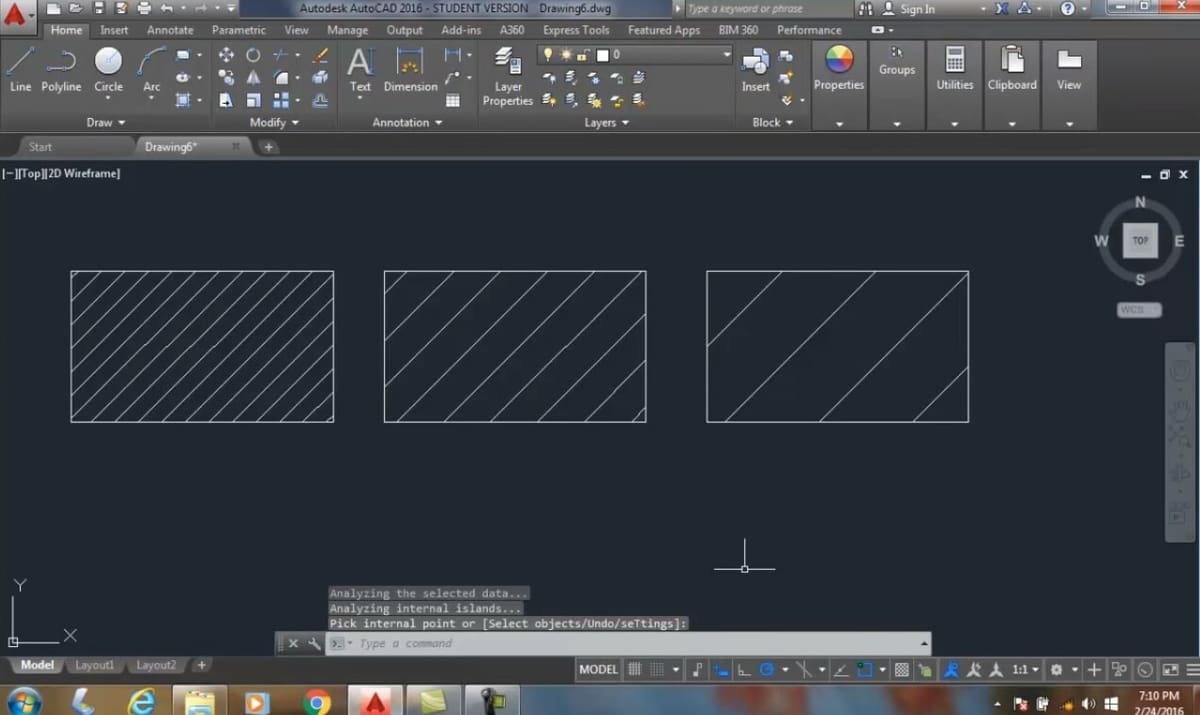Click the Offset tool icon
1200x715 pixels.
click(x=320, y=99)
